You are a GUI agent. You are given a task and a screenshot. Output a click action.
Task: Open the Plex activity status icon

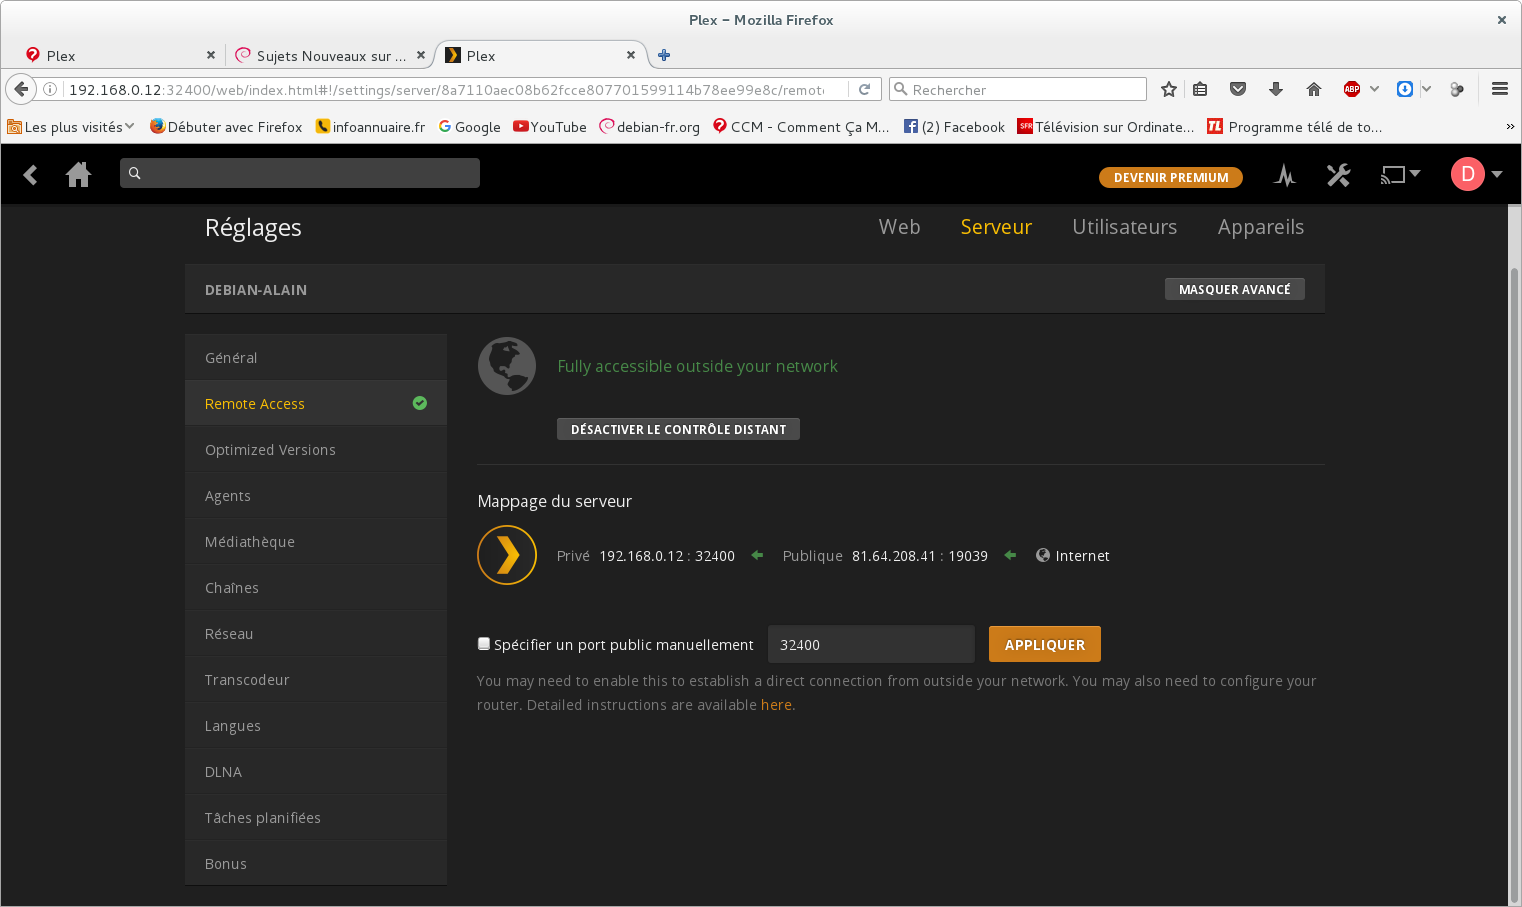[x=1285, y=176]
